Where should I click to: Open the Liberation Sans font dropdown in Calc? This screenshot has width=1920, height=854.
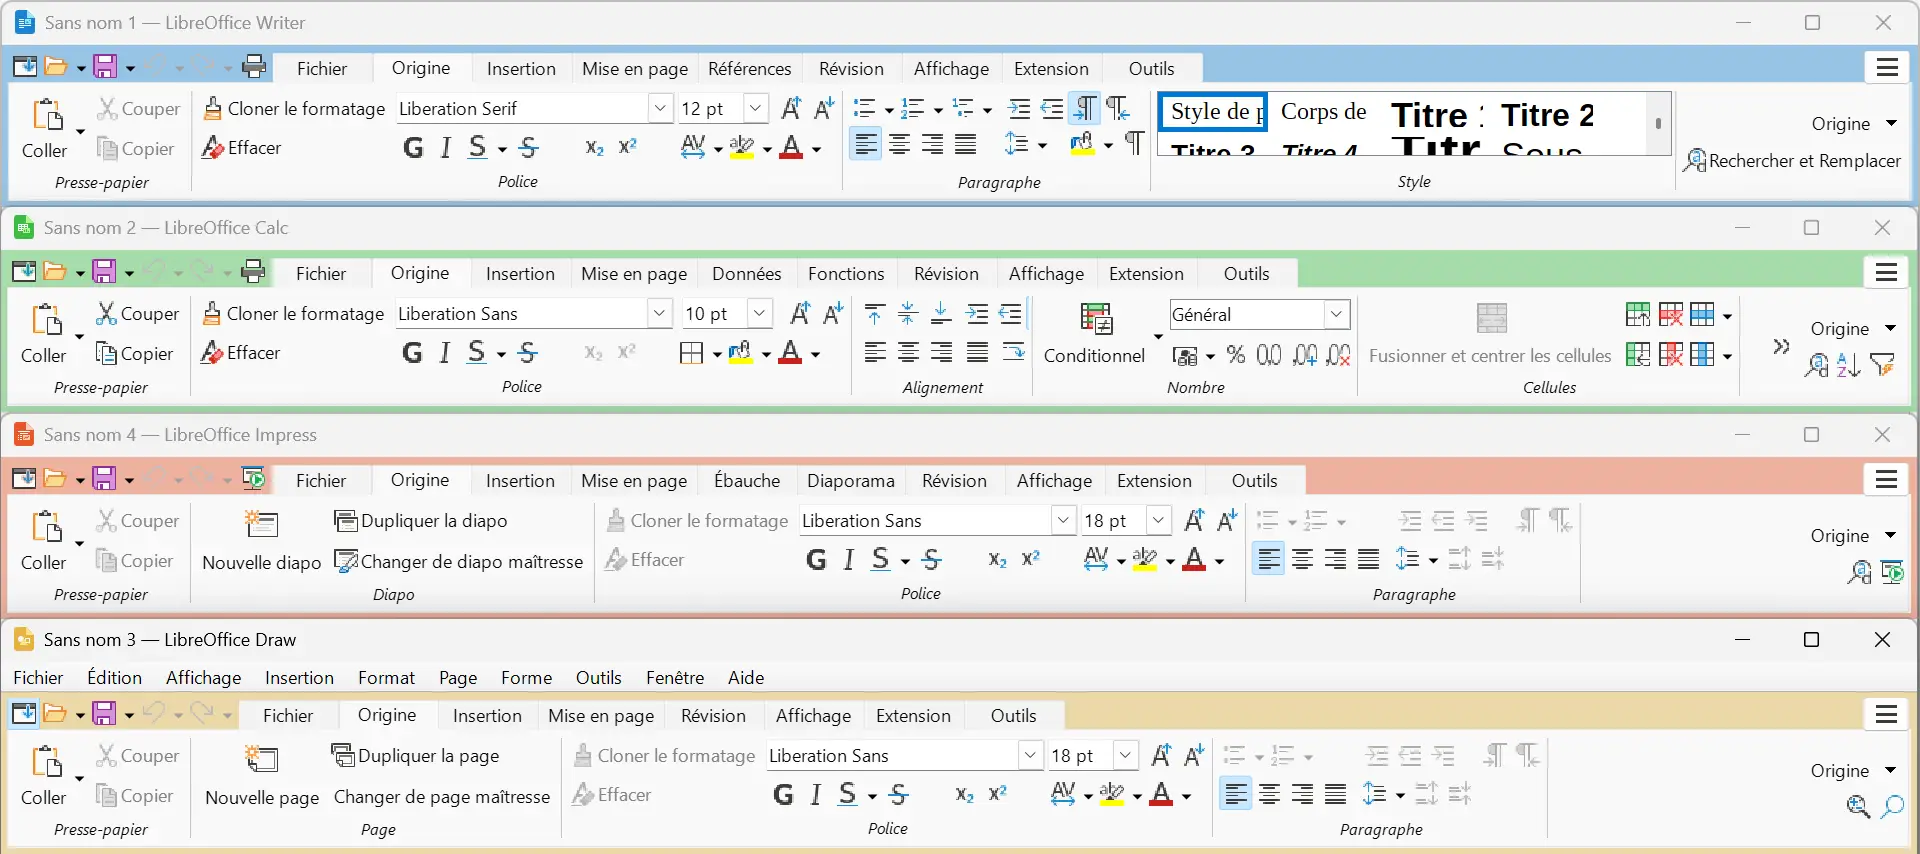coord(659,313)
